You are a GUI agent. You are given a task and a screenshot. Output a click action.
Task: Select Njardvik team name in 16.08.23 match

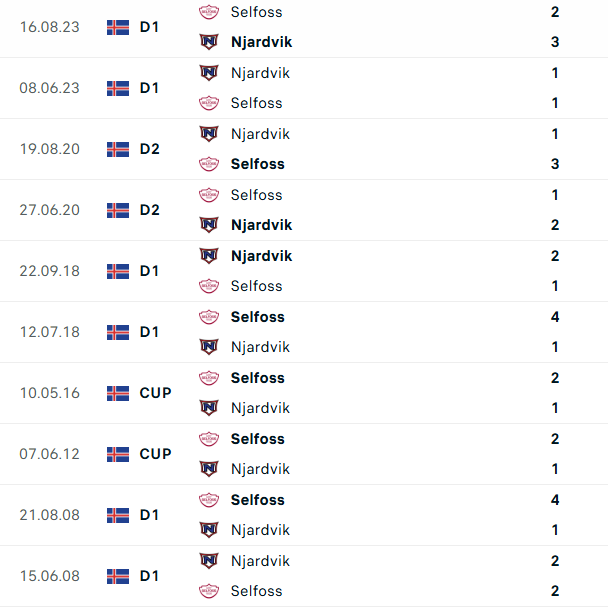coord(261,42)
